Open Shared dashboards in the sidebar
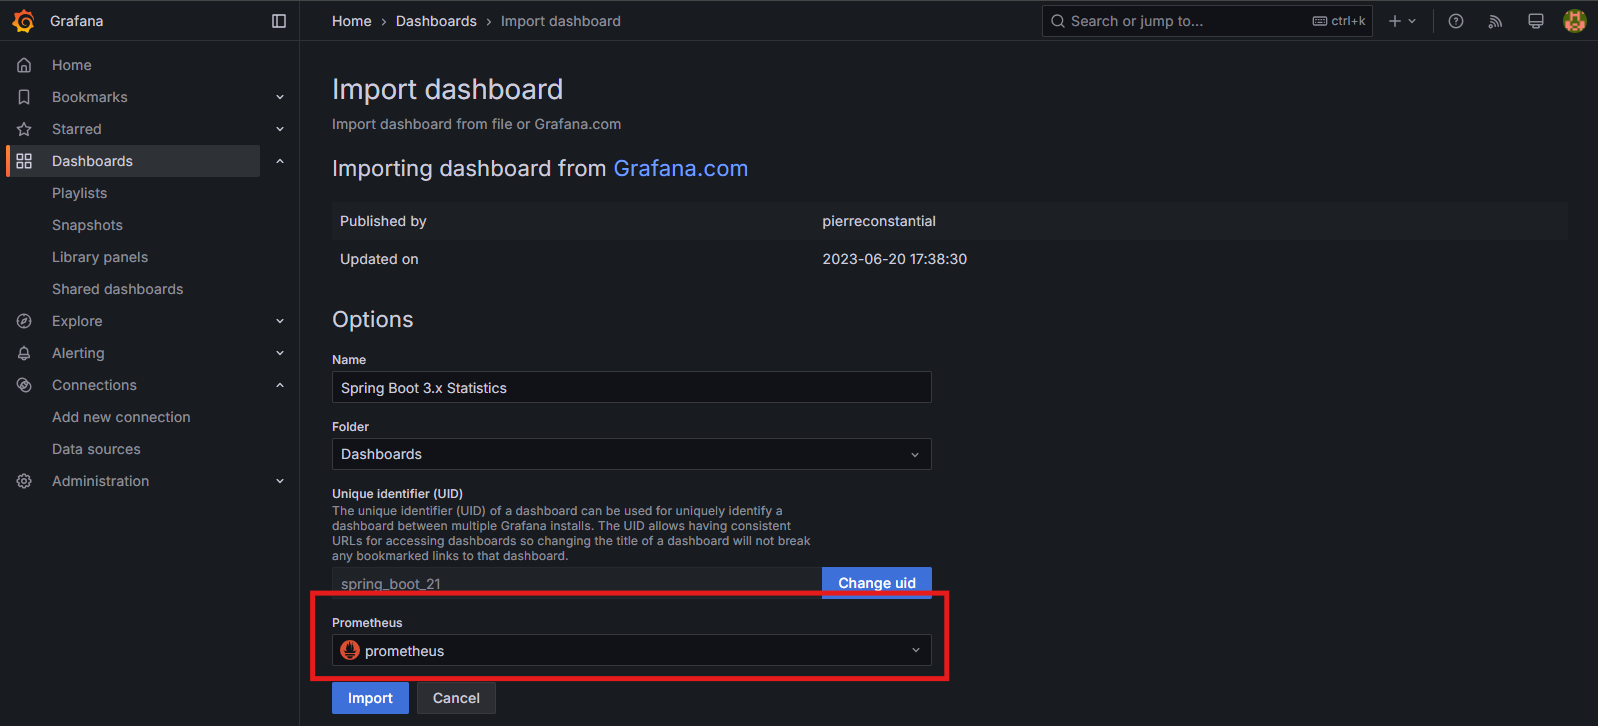 point(118,289)
